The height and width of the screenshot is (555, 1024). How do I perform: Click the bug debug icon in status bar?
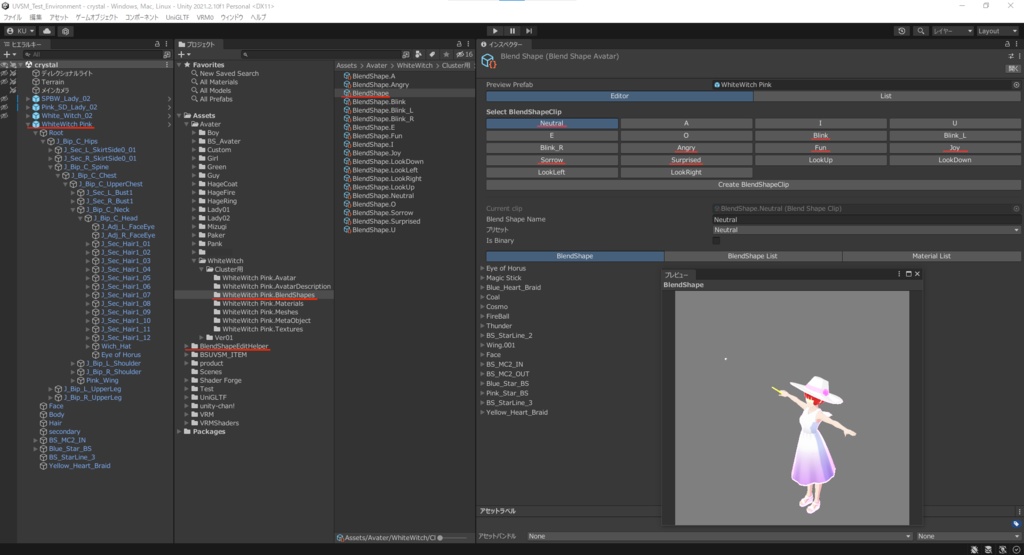(x=974, y=550)
